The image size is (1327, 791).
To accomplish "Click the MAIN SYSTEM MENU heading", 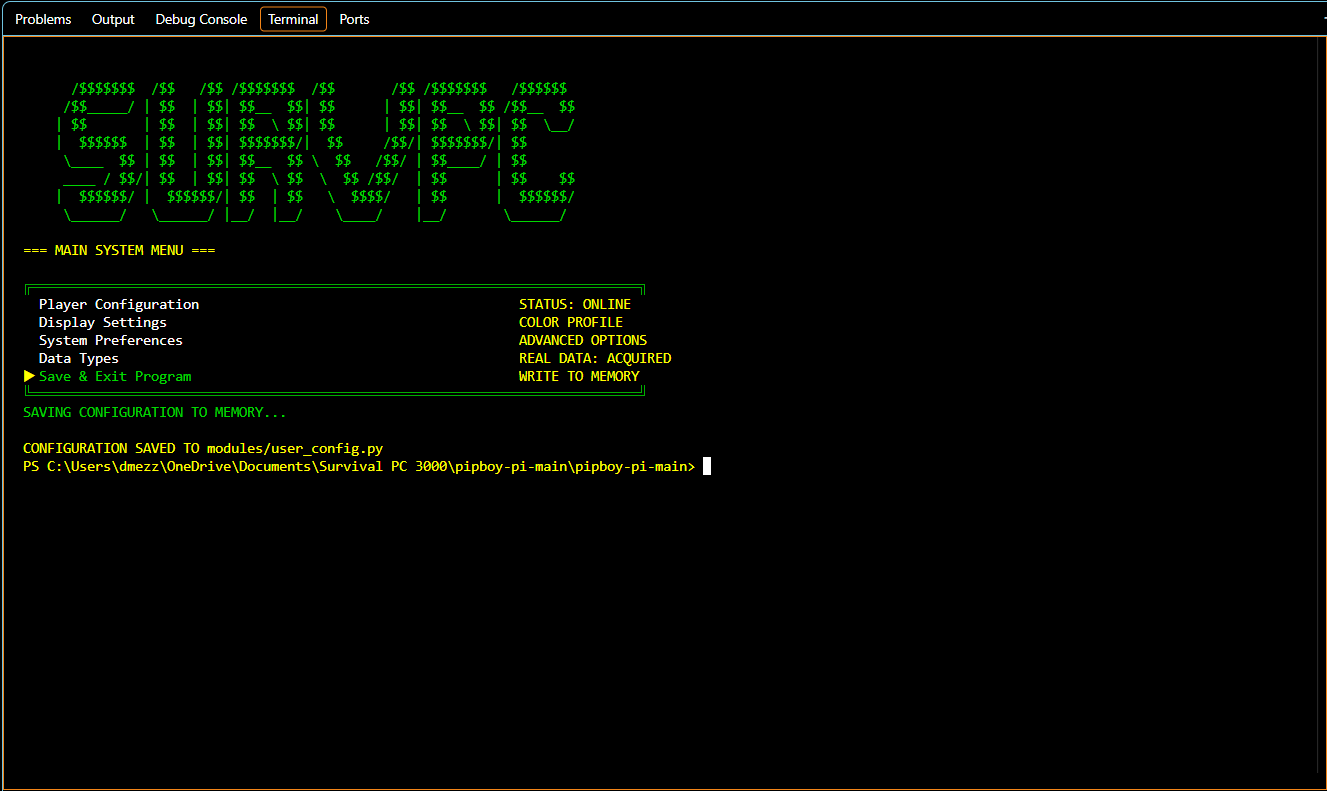I will click(119, 250).
